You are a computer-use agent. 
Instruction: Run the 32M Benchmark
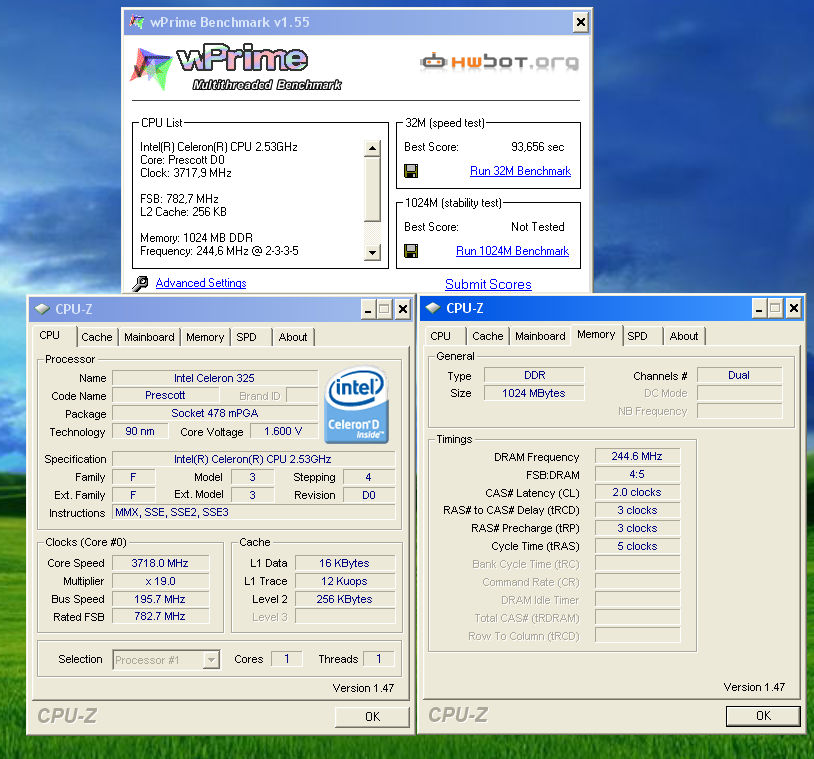pos(520,171)
